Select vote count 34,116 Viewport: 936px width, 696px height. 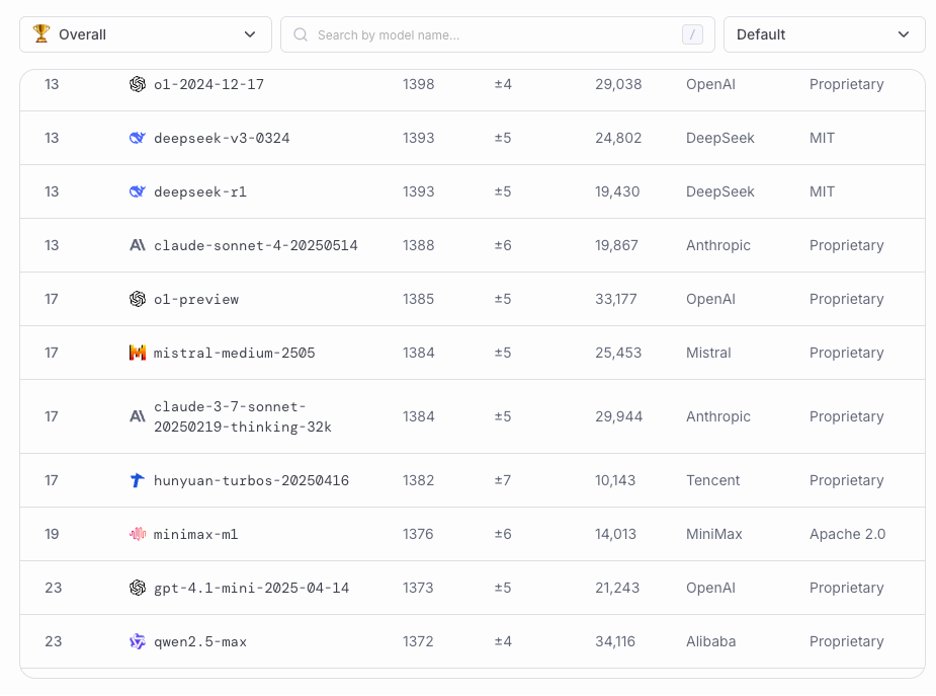615,642
